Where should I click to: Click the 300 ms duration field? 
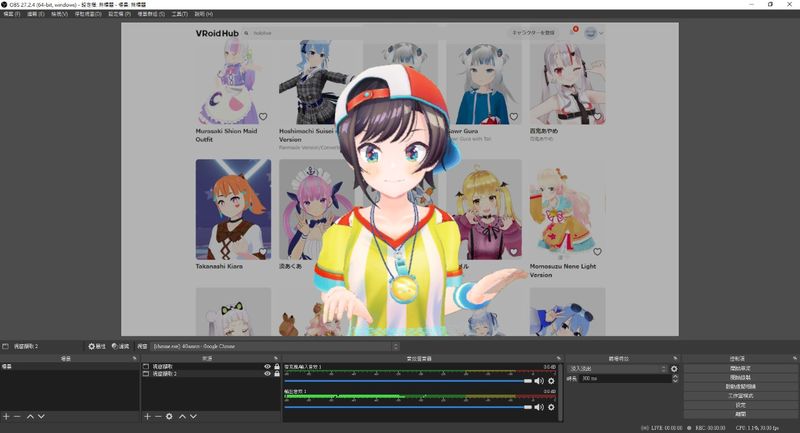pos(626,378)
